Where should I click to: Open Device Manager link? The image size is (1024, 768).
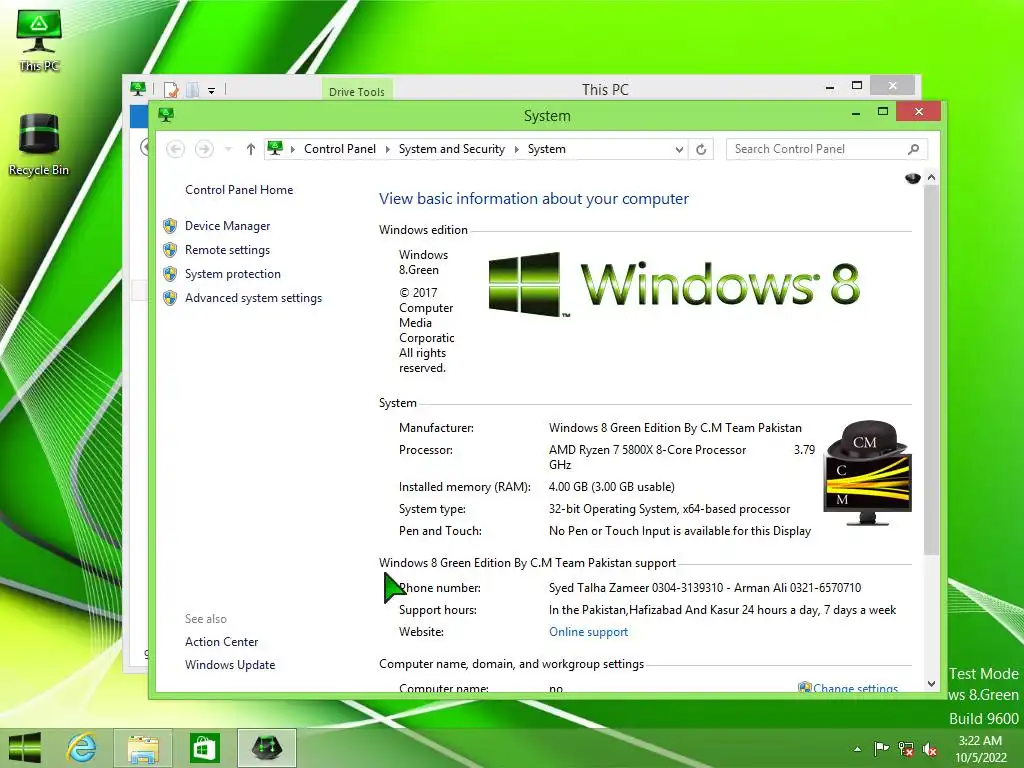coord(227,226)
